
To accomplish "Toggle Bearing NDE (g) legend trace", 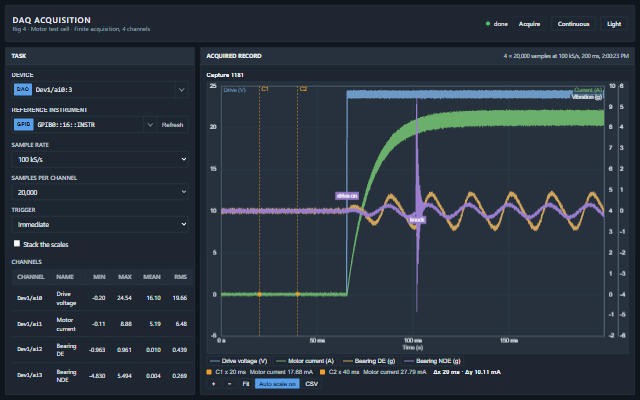I will pos(432,361).
